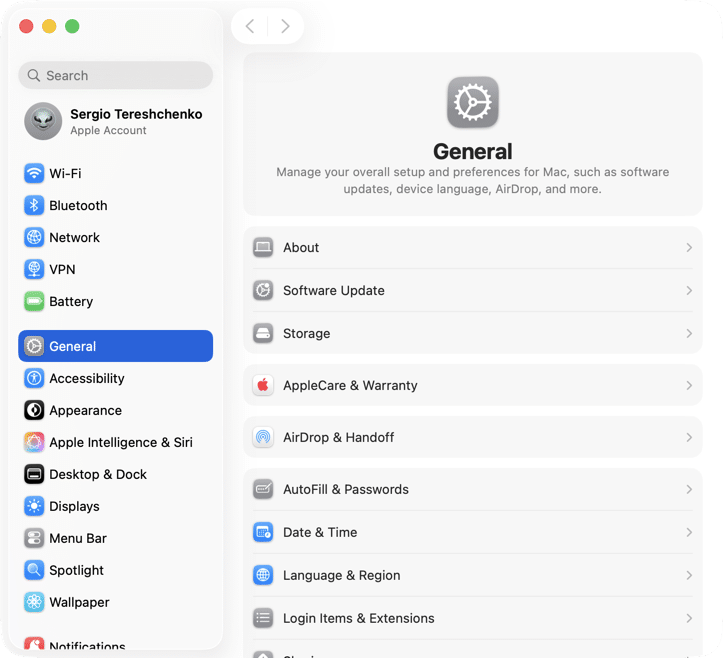Go forward with the right arrow
Image resolution: width=723 pixels, height=658 pixels.
point(285,26)
